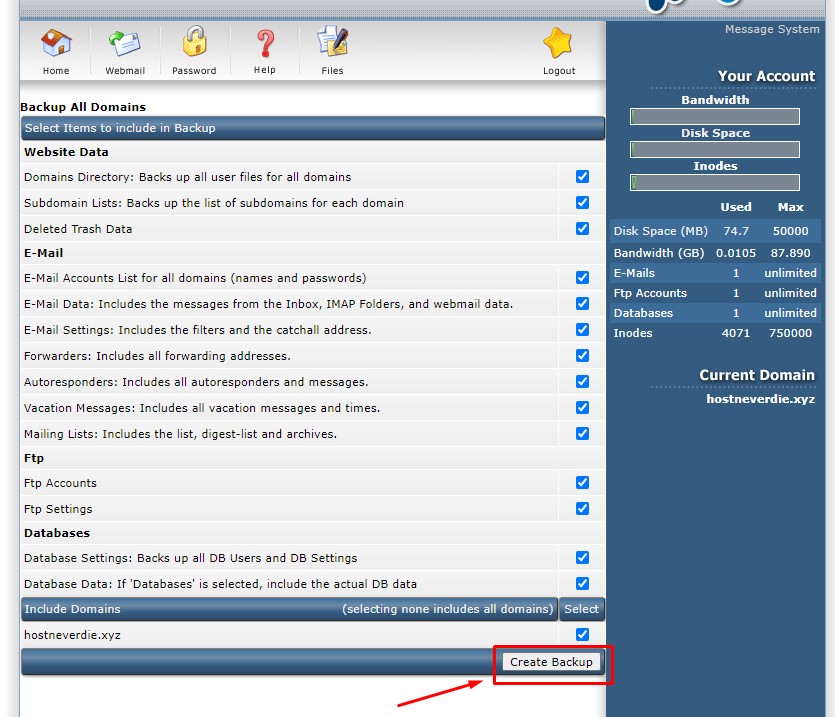Click the Password padlock icon
Viewport: 835px width, 717px height.
click(194, 44)
